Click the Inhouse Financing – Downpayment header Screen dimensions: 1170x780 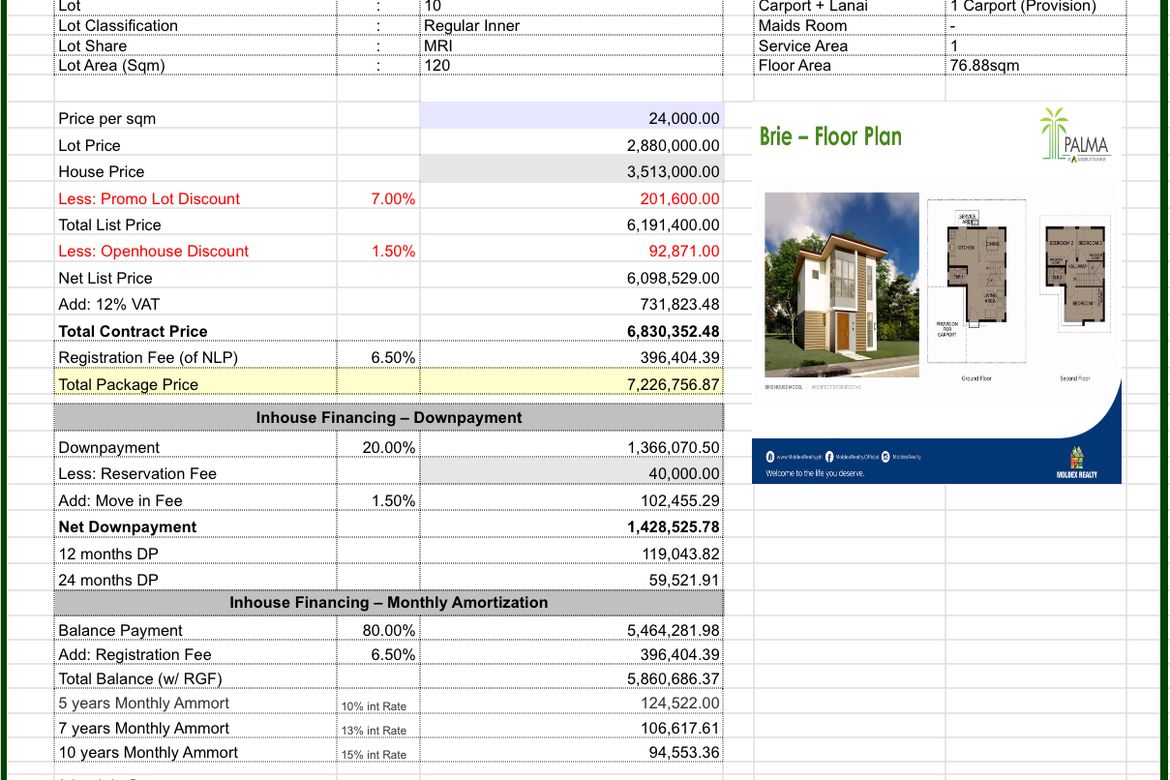[x=389, y=417]
